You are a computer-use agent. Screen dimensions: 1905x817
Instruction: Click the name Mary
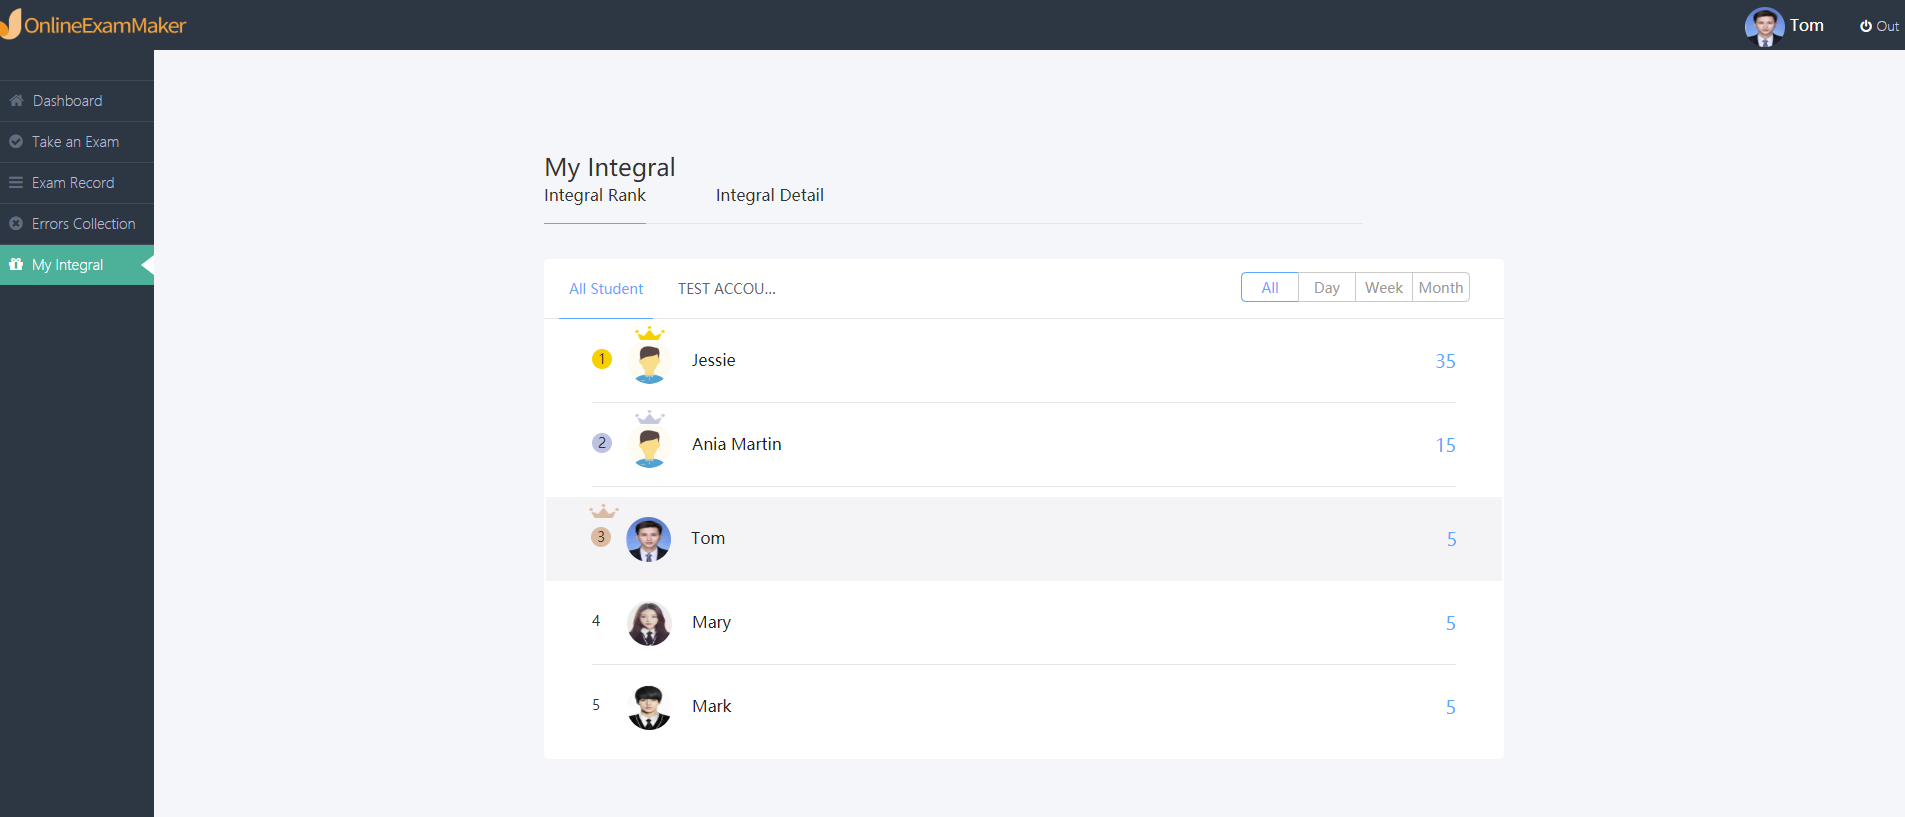pyautogui.click(x=712, y=622)
